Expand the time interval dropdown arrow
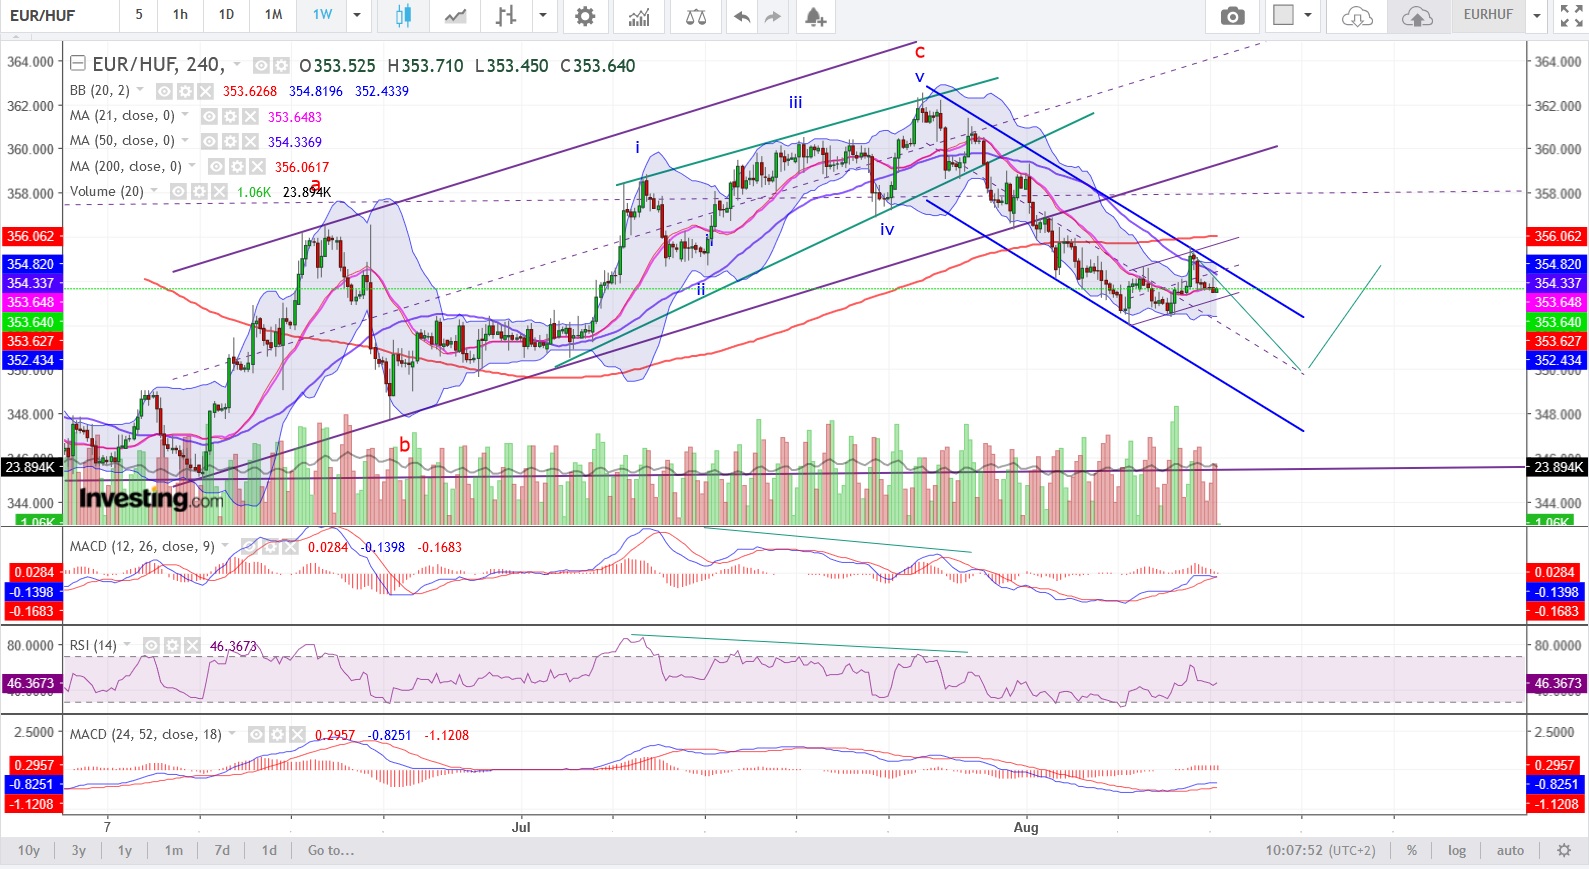 click(x=357, y=16)
